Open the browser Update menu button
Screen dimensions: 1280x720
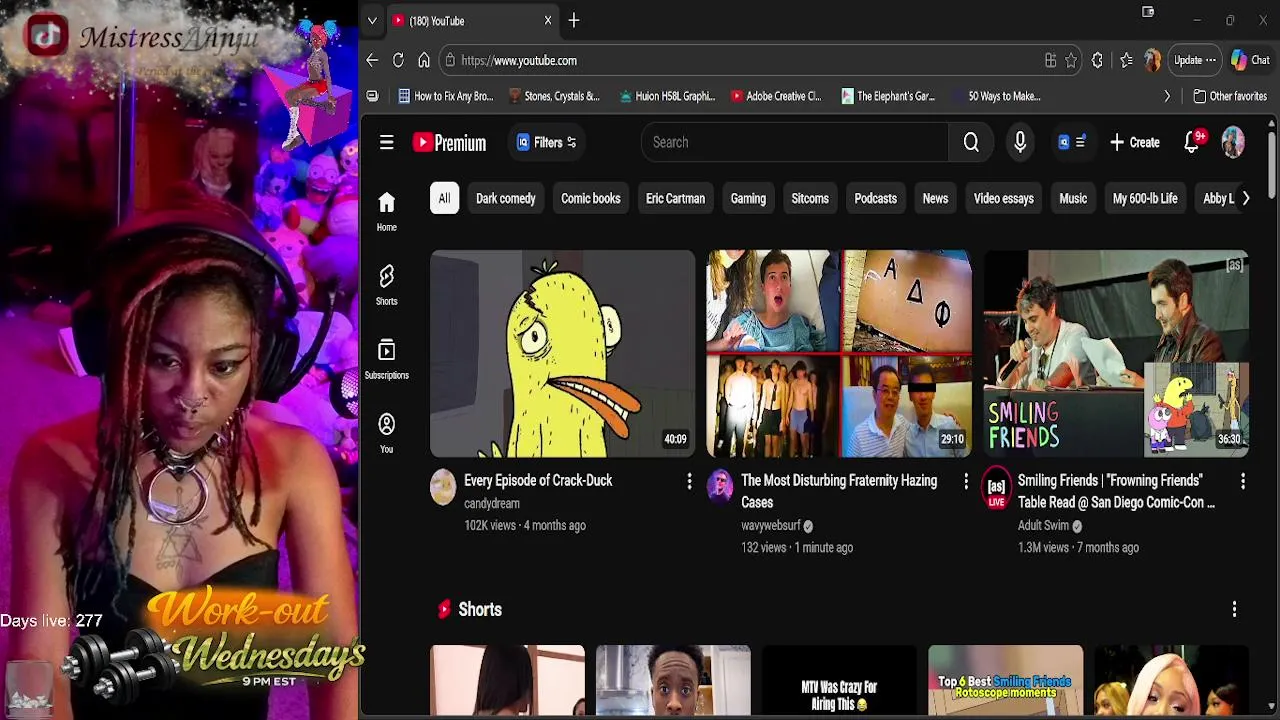click(1194, 60)
